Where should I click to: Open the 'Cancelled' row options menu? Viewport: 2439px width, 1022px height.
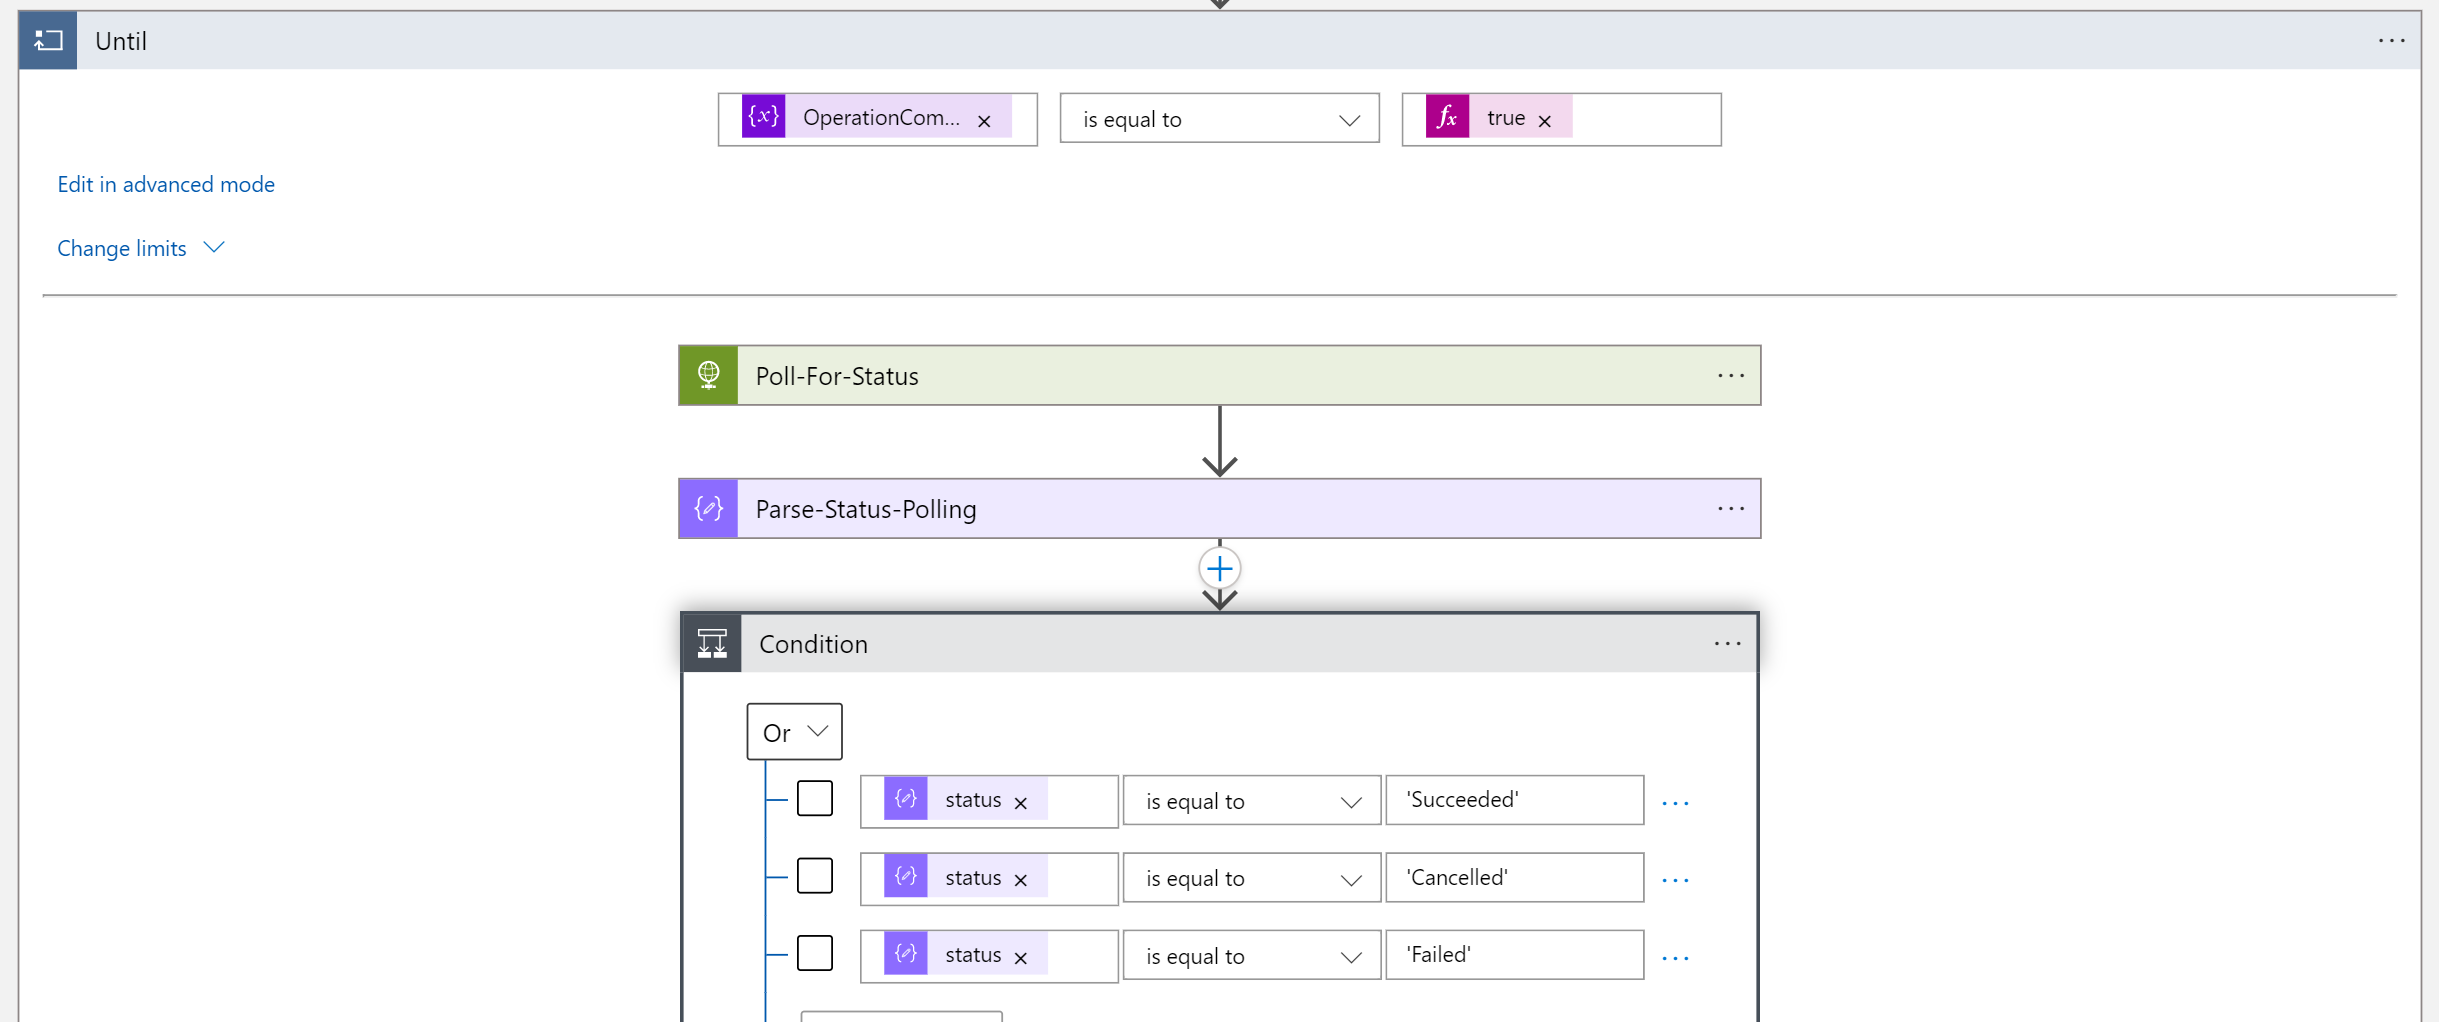tap(1675, 880)
